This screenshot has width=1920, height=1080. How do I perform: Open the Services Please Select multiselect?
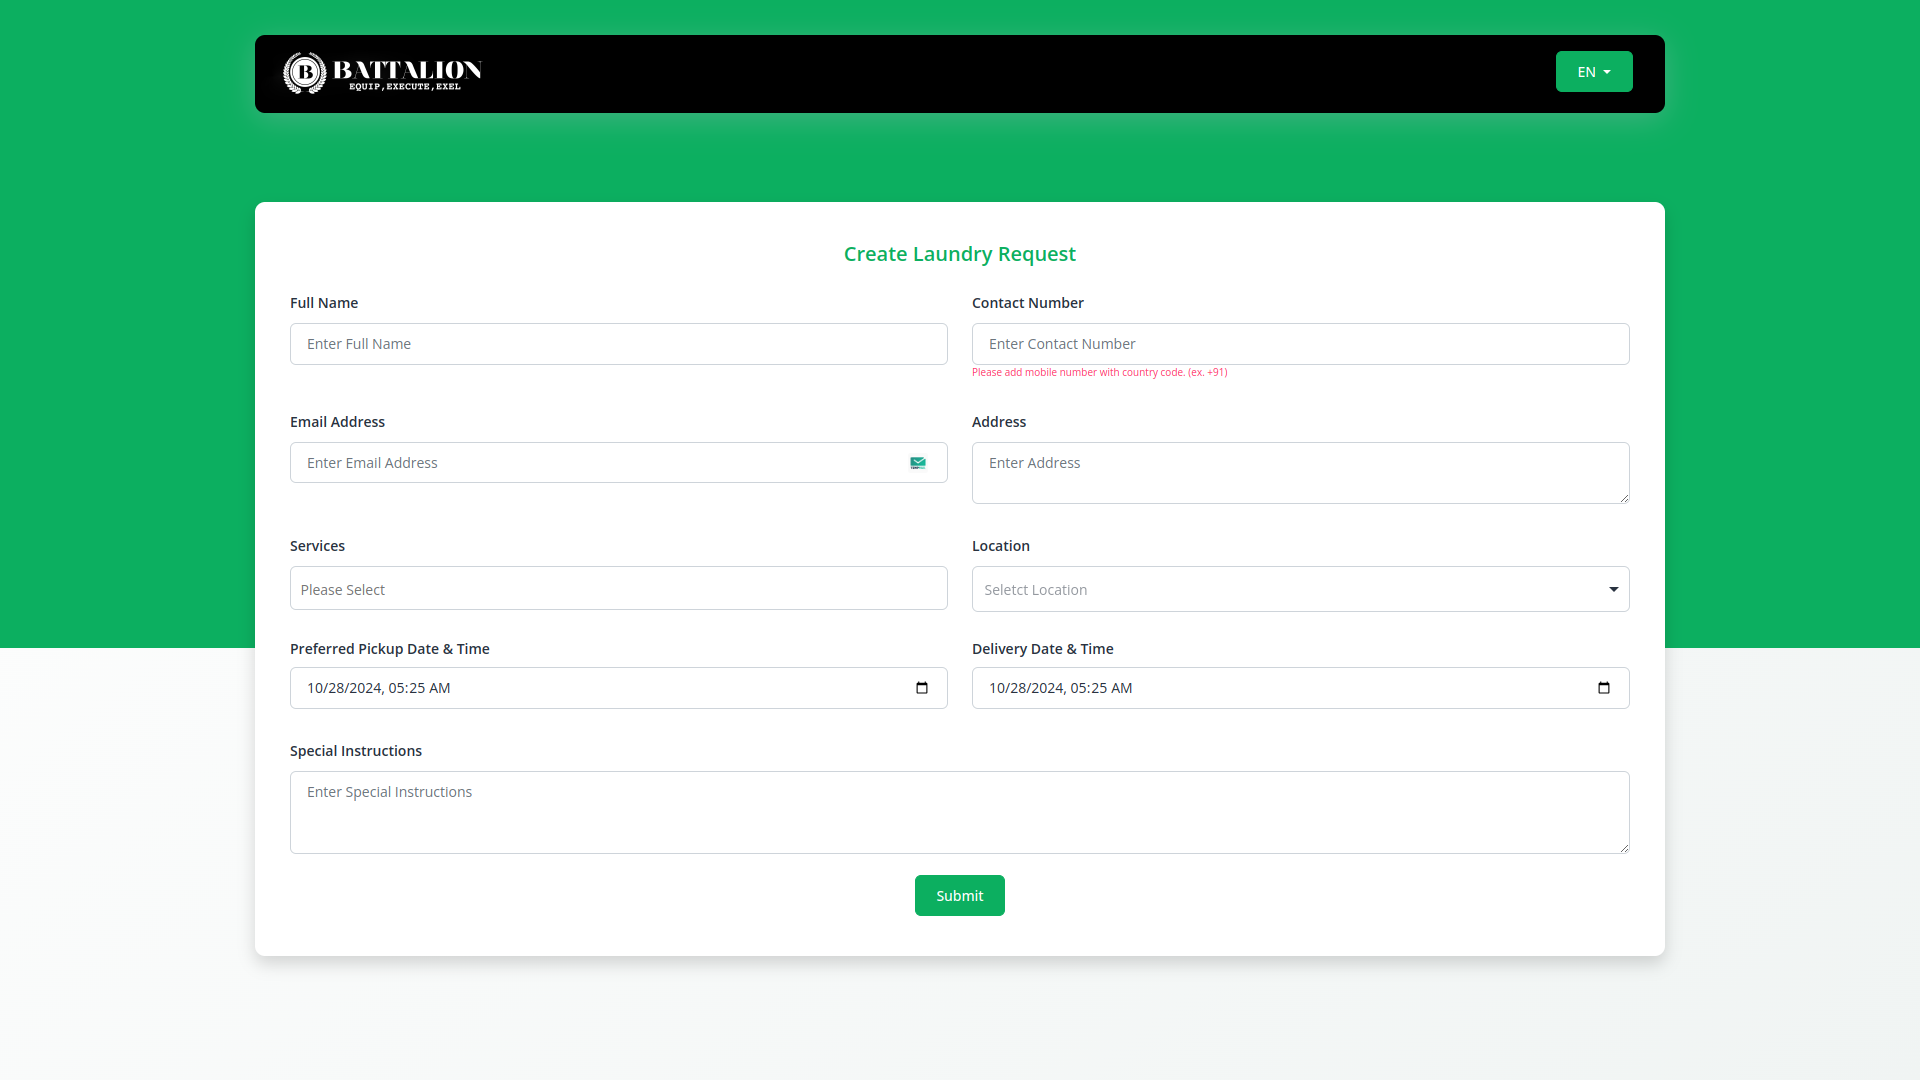pos(618,589)
